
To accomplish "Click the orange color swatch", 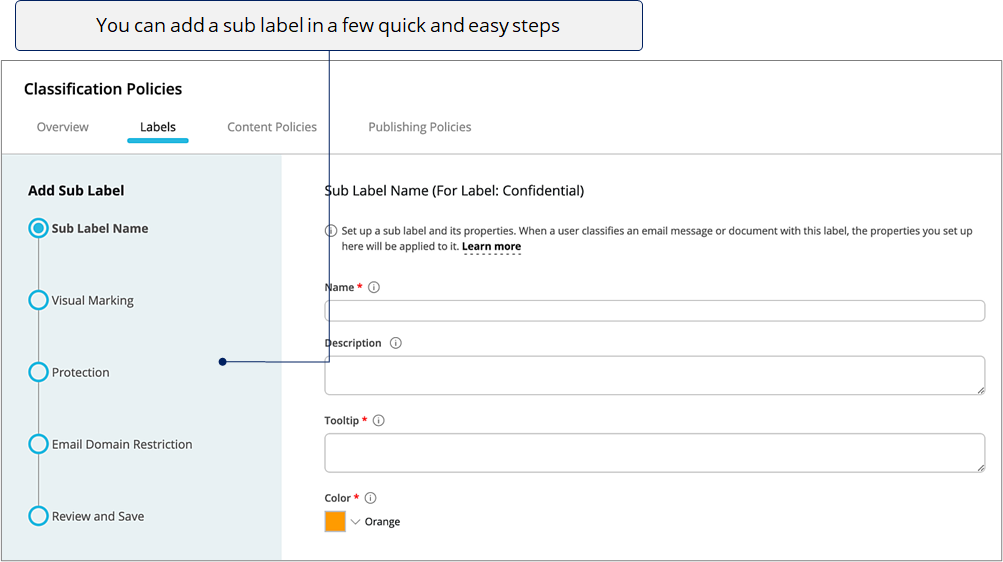I will [x=335, y=522].
